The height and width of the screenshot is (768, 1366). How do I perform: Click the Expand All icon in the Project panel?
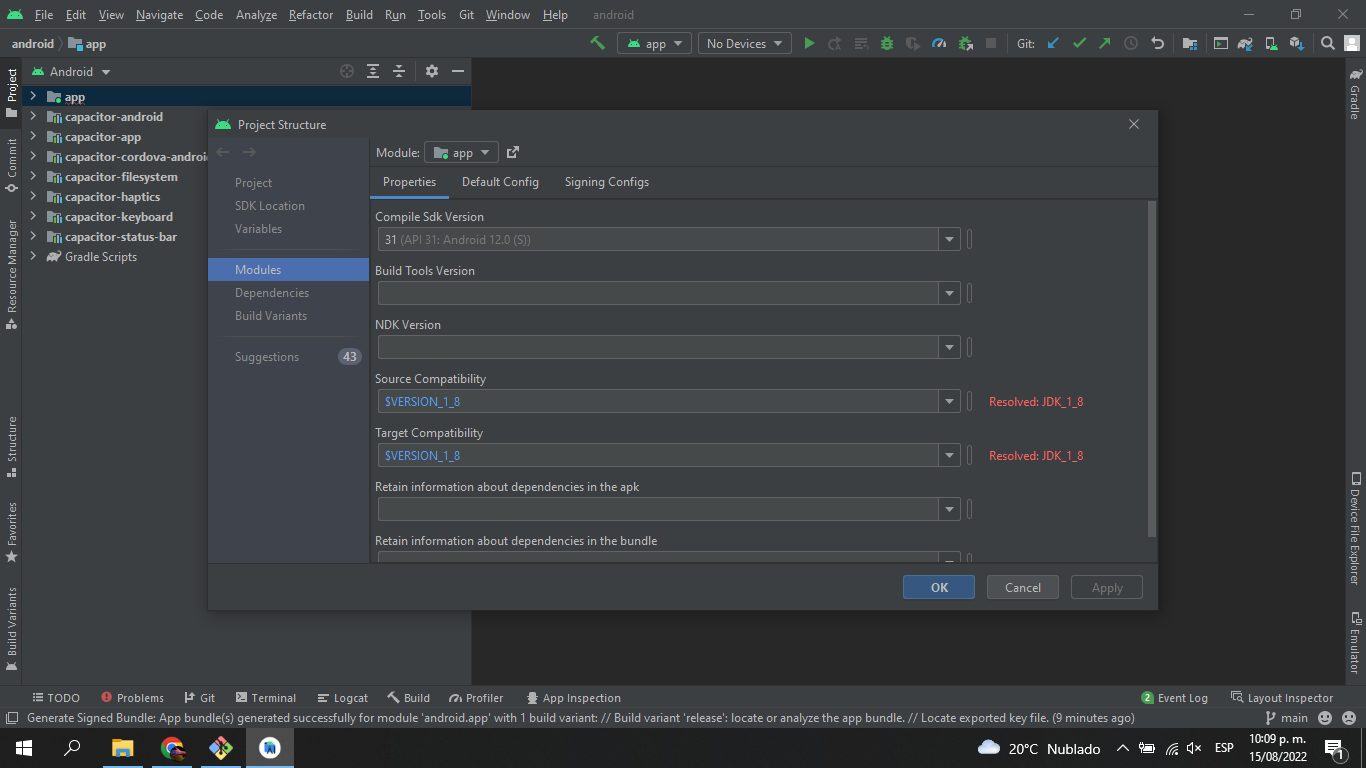(373, 71)
